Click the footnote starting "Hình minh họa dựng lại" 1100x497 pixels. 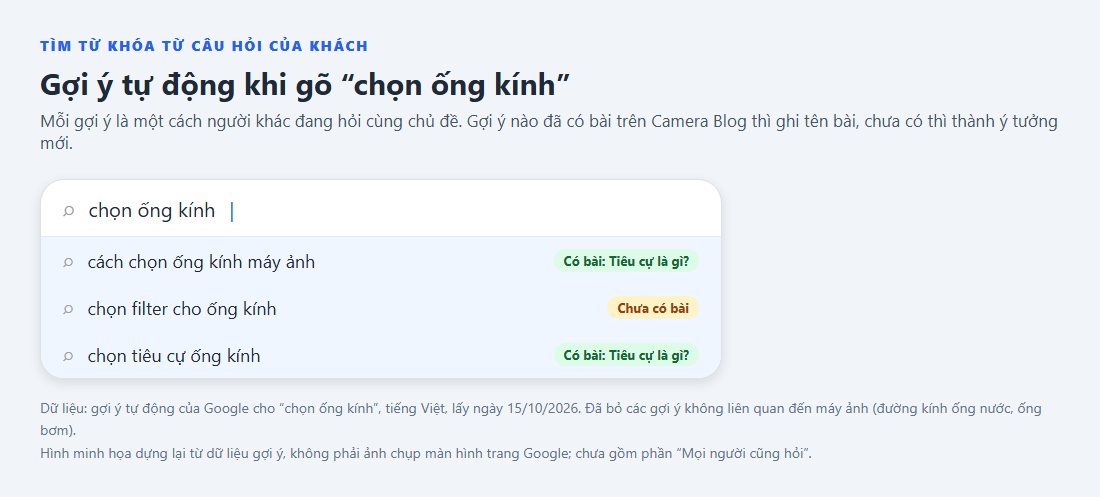[426, 453]
